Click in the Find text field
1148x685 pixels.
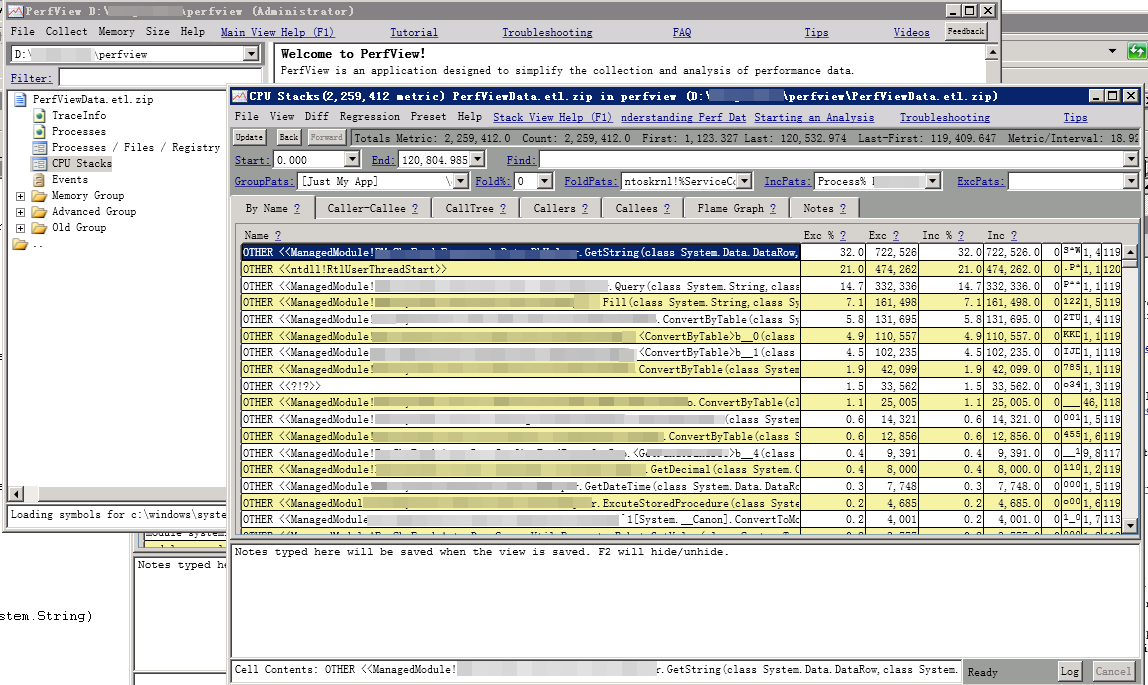coord(832,160)
